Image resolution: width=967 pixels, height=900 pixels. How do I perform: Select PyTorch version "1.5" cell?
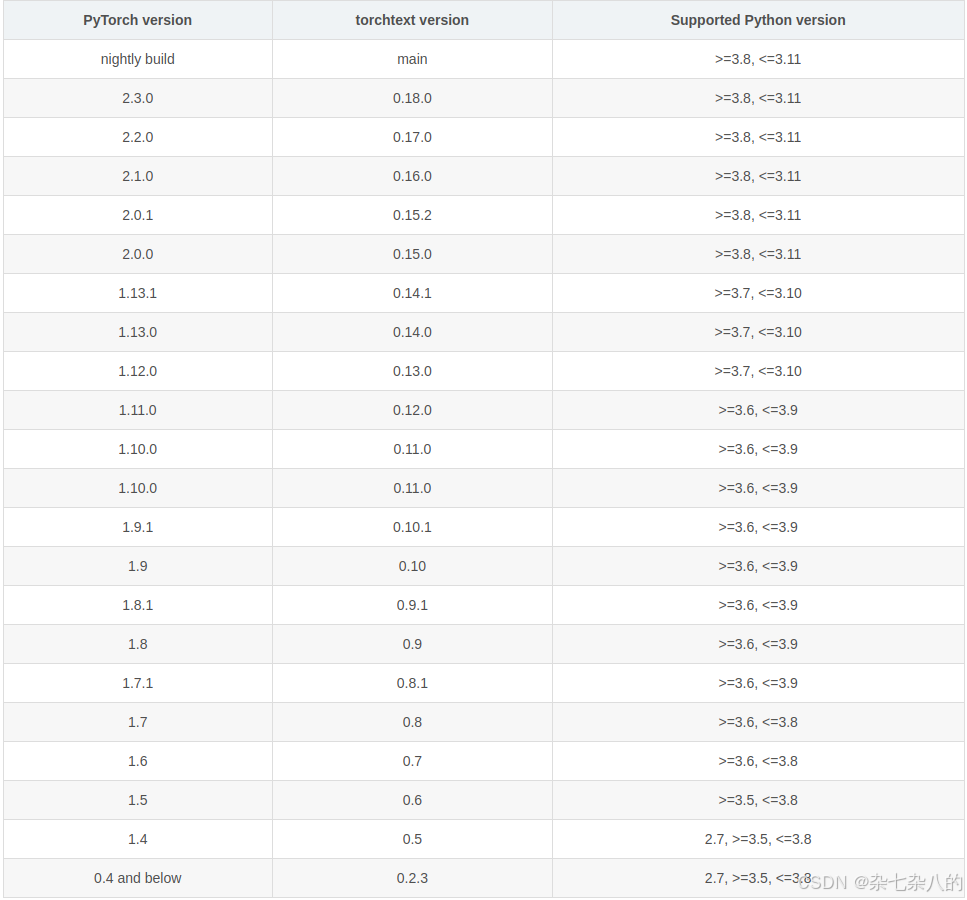point(138,801)
